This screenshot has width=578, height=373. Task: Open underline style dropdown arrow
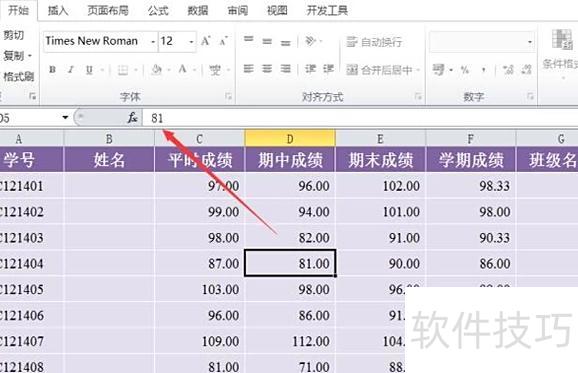click(x=102, y=70)
